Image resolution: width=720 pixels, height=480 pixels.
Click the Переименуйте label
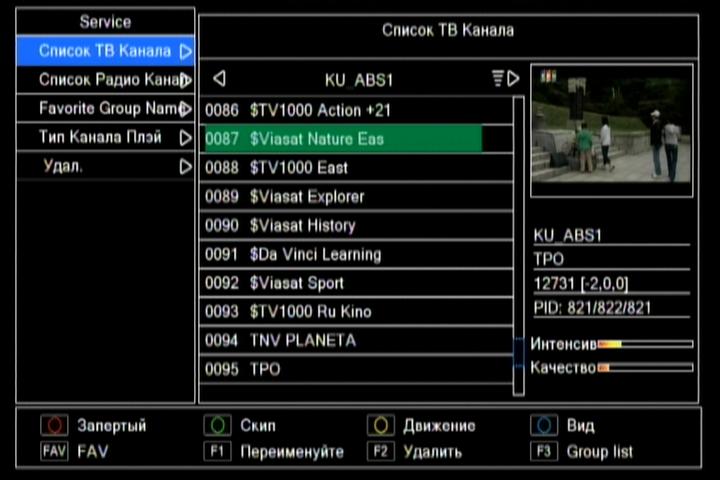(292, 452)
